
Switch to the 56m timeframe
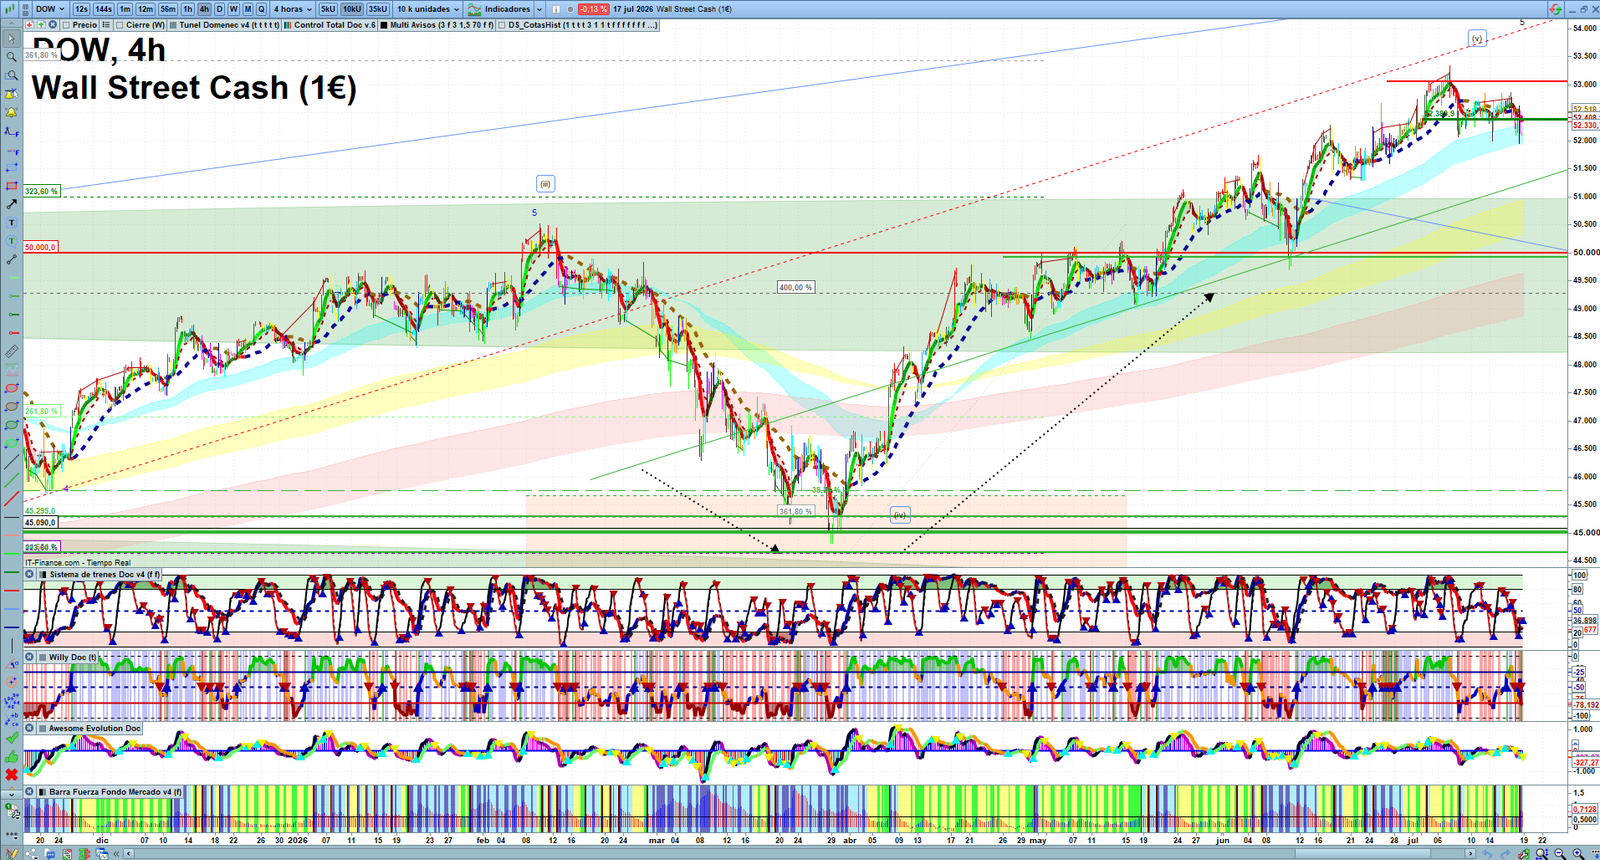coord(168,9)
